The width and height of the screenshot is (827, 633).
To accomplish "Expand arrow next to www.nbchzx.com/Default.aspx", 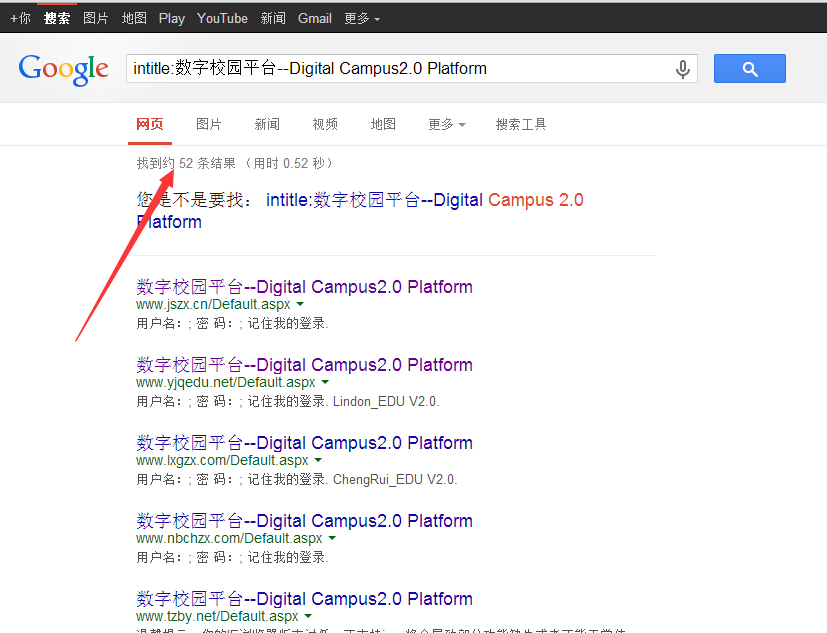I will [332, 539].
